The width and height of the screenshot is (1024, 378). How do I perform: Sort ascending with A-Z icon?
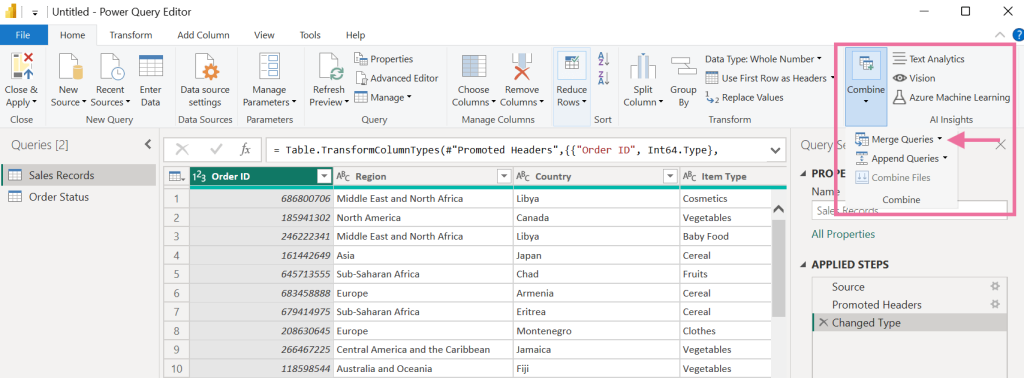pos(603,59)
